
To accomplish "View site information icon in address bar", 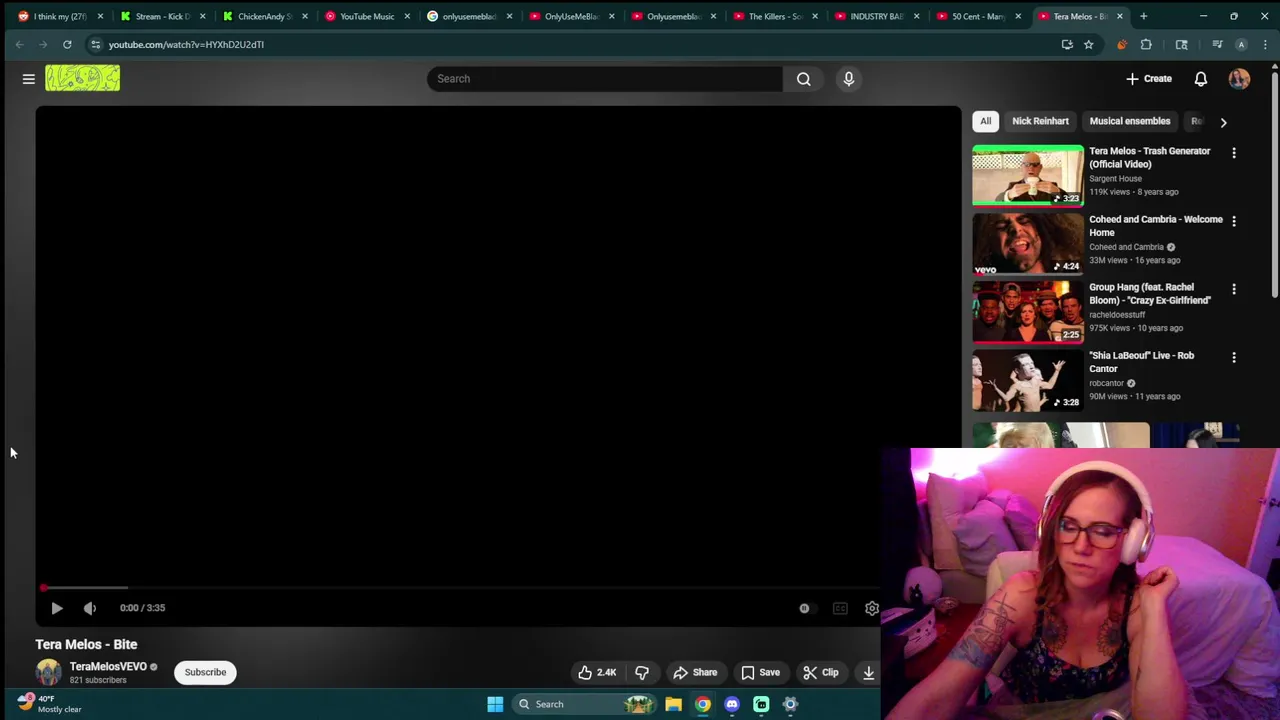I will click(95, 45).
